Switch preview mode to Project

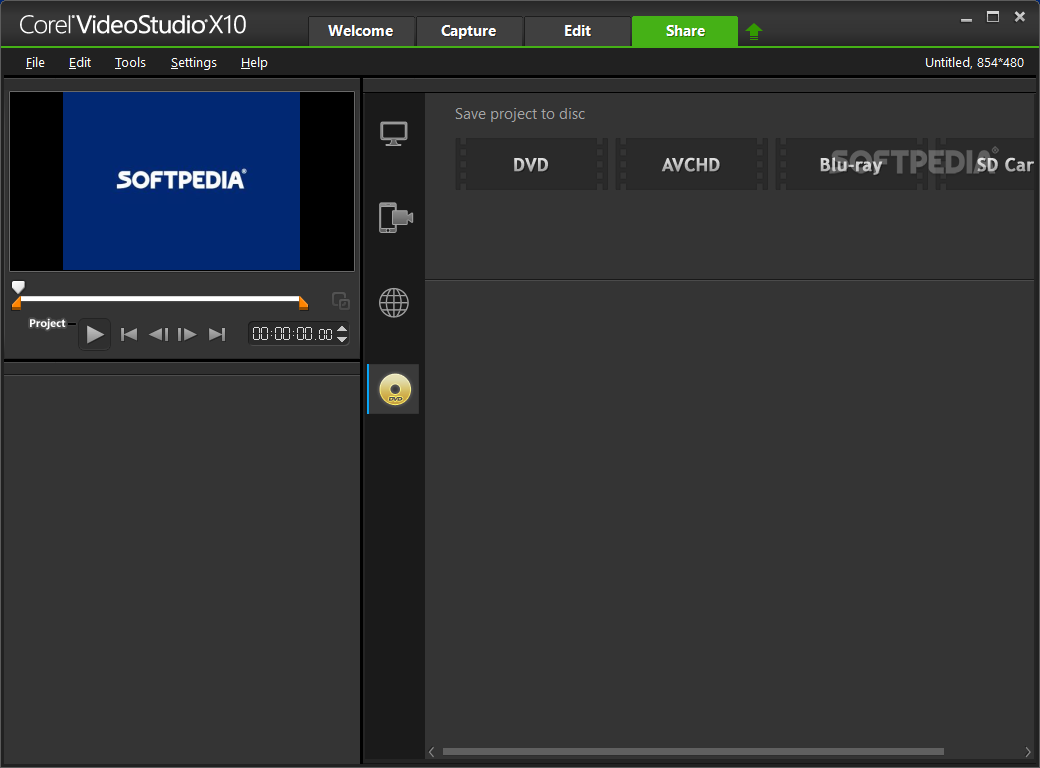[47, 323]
